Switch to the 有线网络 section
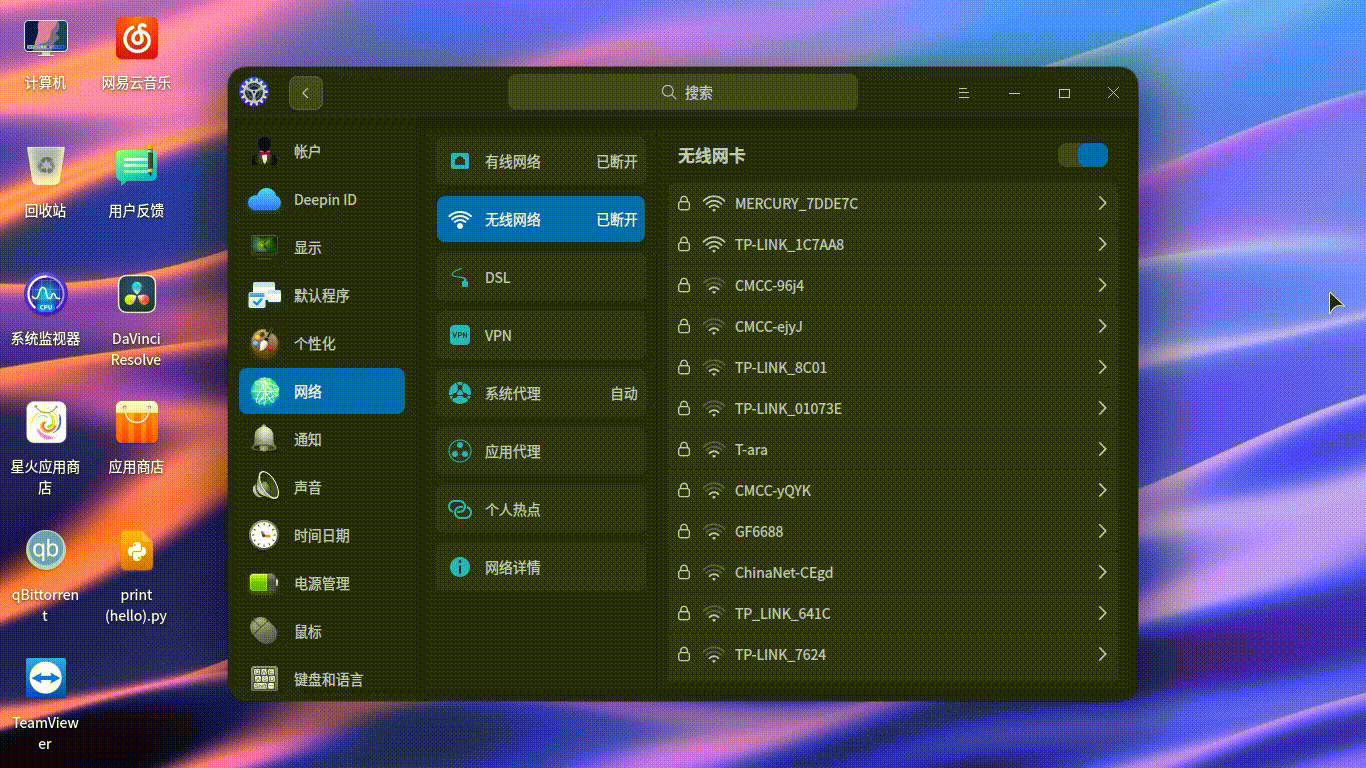The image size is (1366, 768). 541,162
